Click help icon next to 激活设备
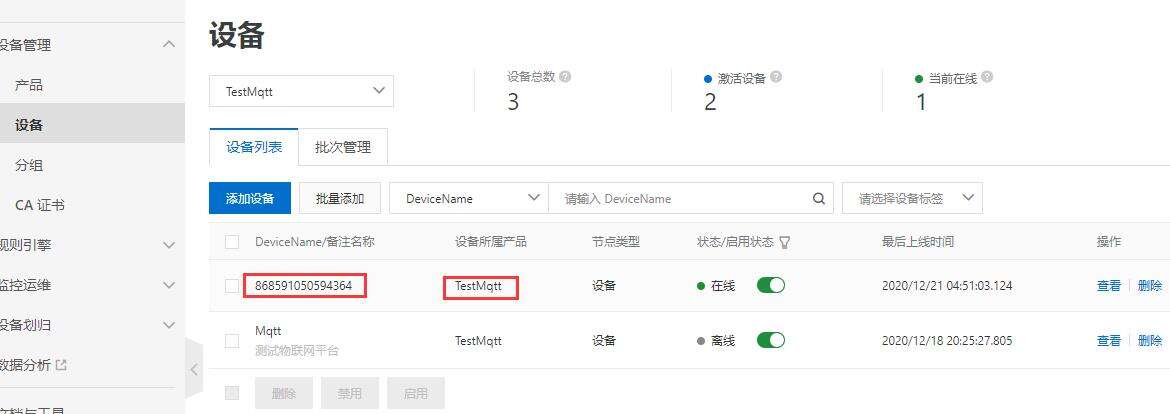Screen dimensions: 1170x414 [x=776, y=77]
